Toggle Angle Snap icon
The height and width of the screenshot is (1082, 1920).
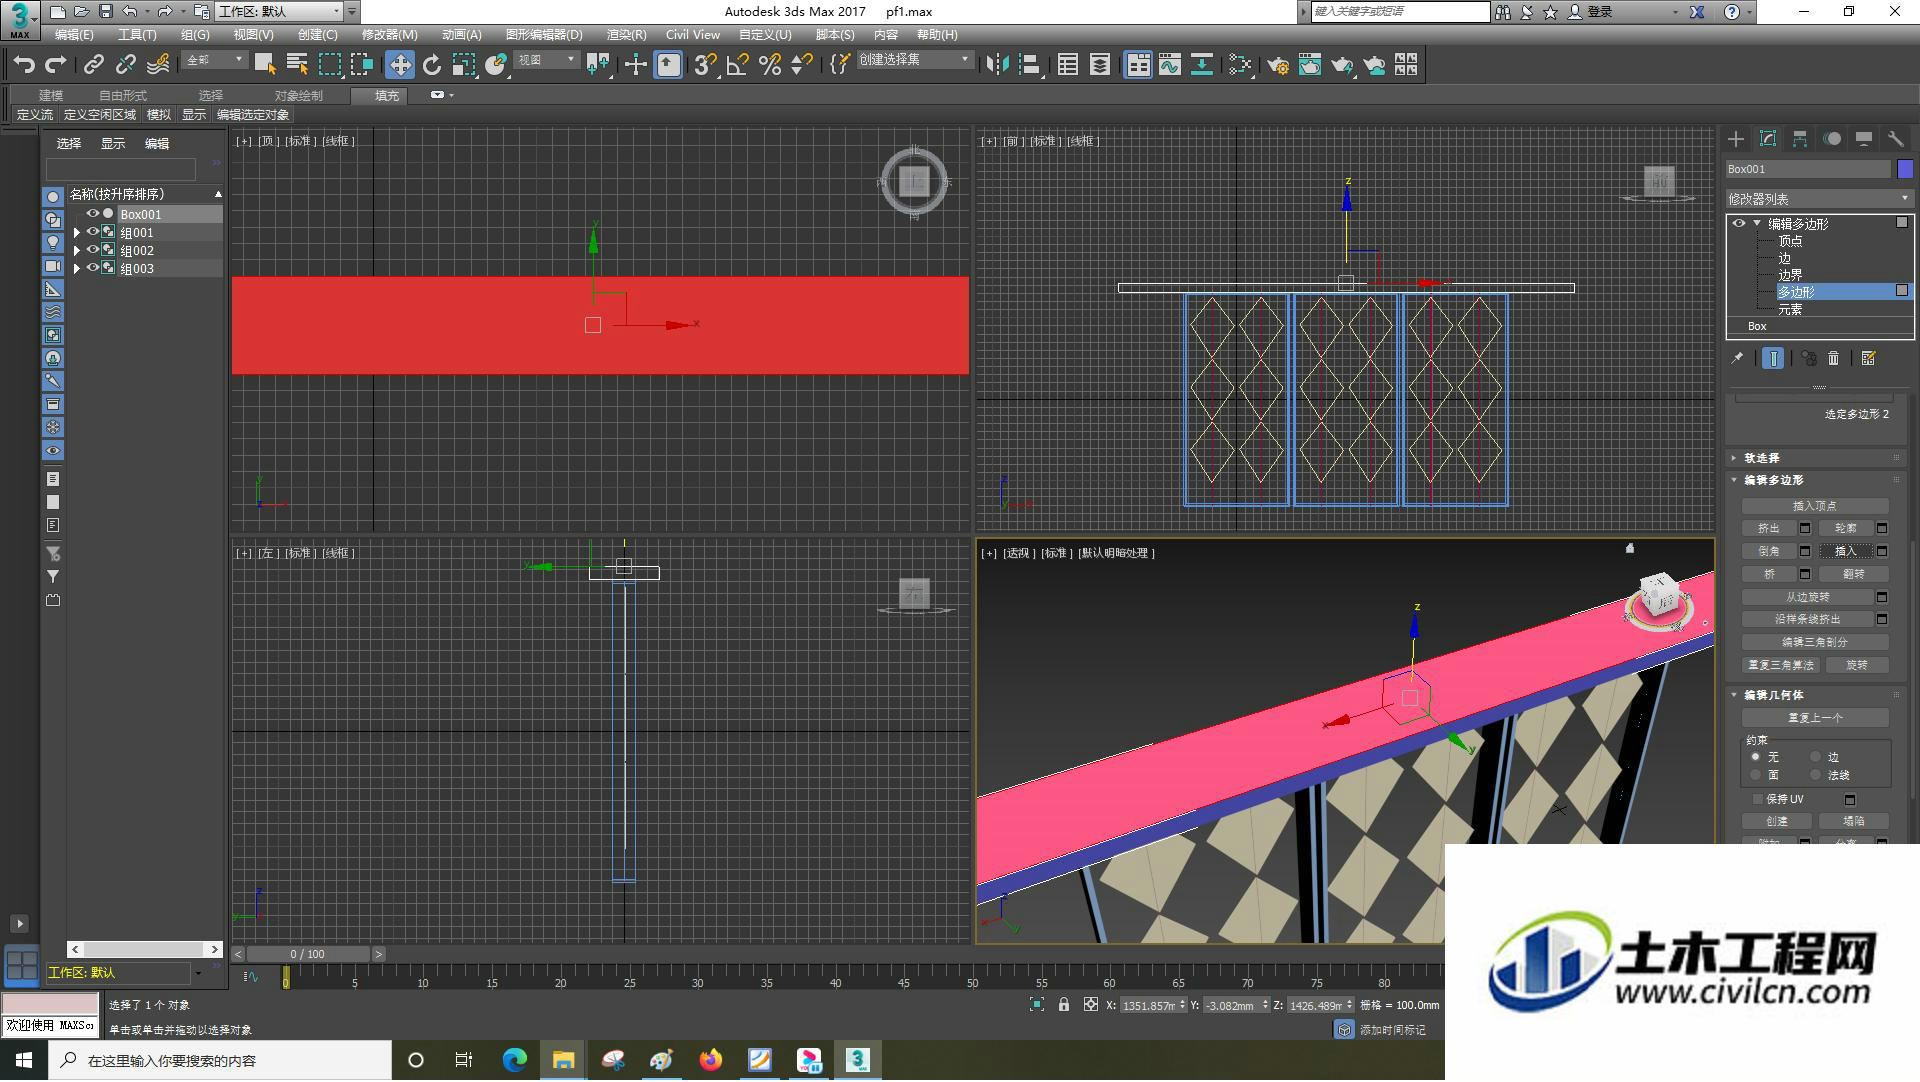tap(738, 65)
